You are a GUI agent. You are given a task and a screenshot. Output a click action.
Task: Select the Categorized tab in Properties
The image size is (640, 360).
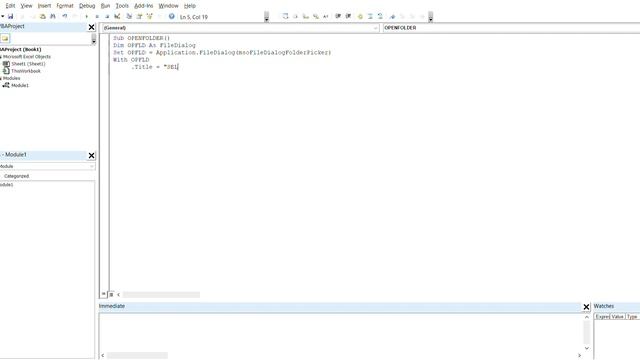pyautogui.click(x=16, y=176)
